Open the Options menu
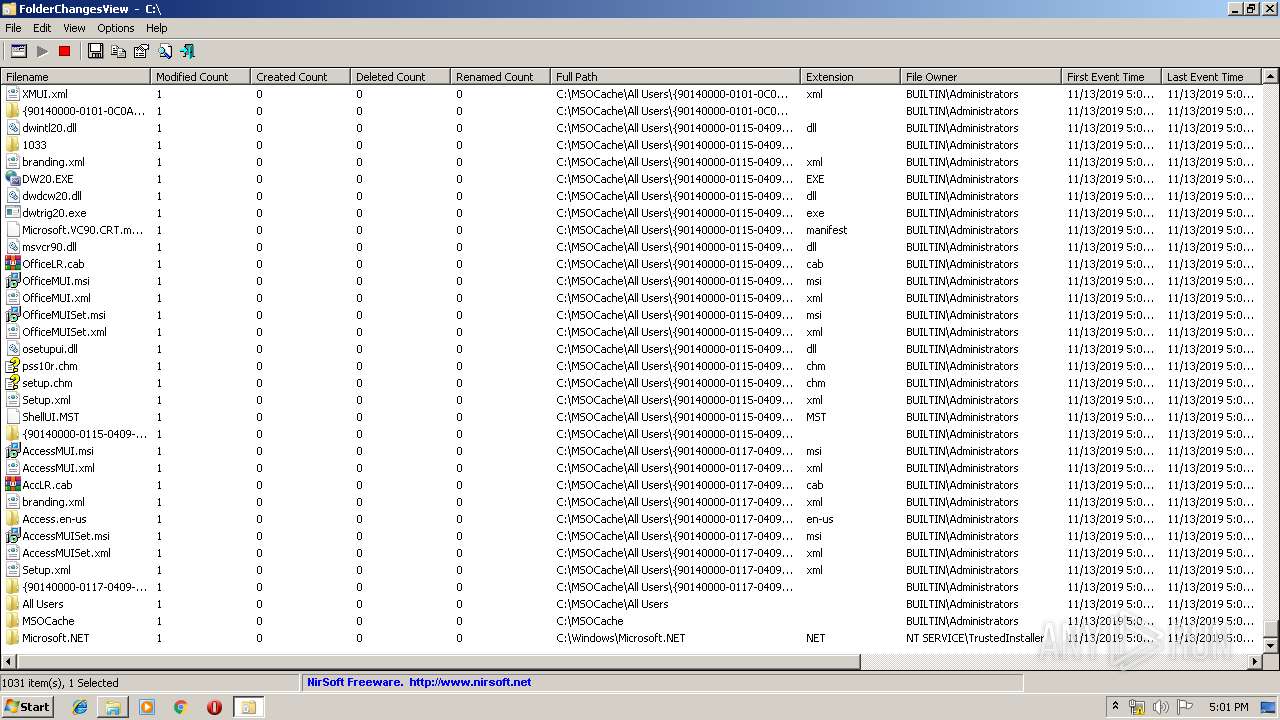The height and width of the screenshot is (720, 1280). (x=116, y=28)
